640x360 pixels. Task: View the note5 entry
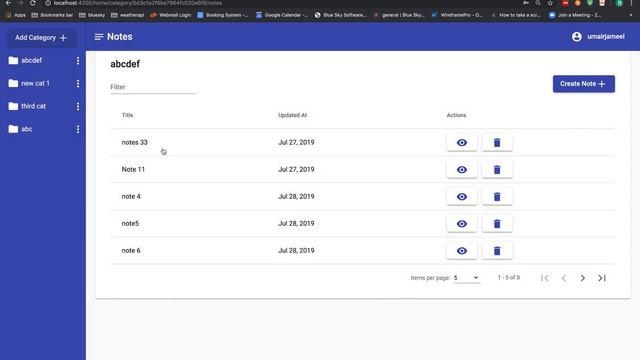tap(462, 224)
